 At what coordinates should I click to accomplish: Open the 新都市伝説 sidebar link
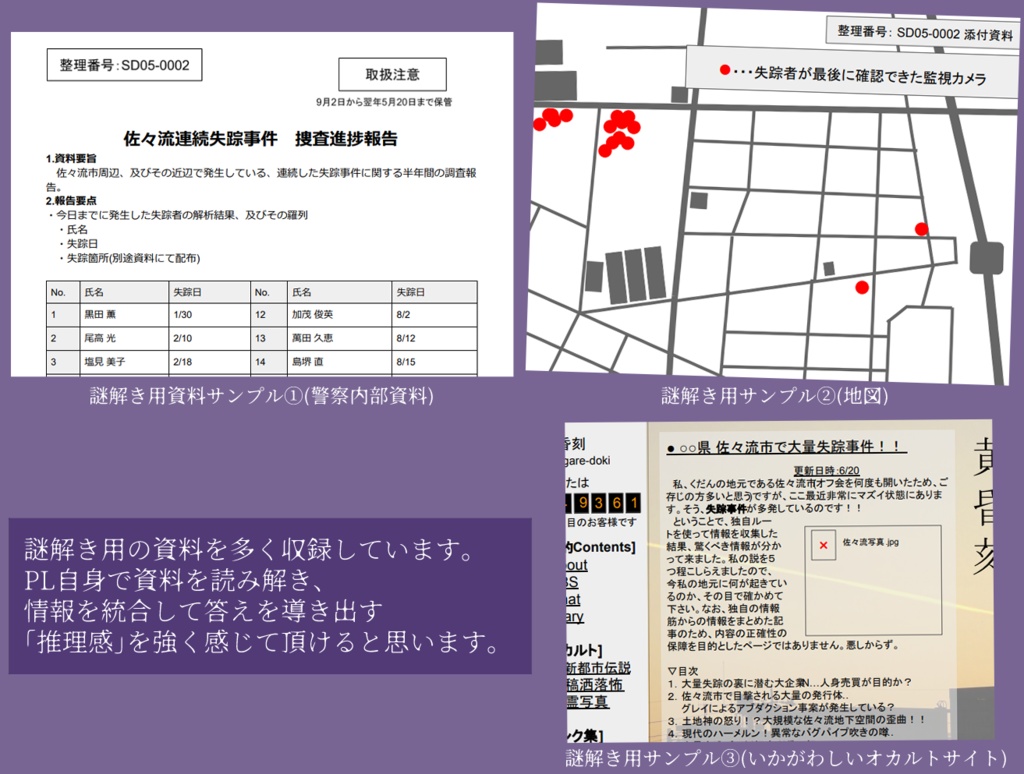click(x=598, y=668)
